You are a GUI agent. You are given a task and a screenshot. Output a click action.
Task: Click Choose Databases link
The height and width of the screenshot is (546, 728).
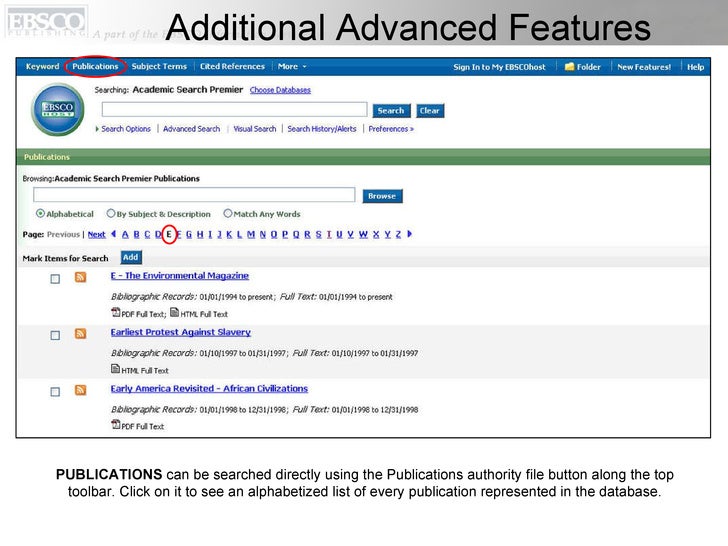click(280, 90)
